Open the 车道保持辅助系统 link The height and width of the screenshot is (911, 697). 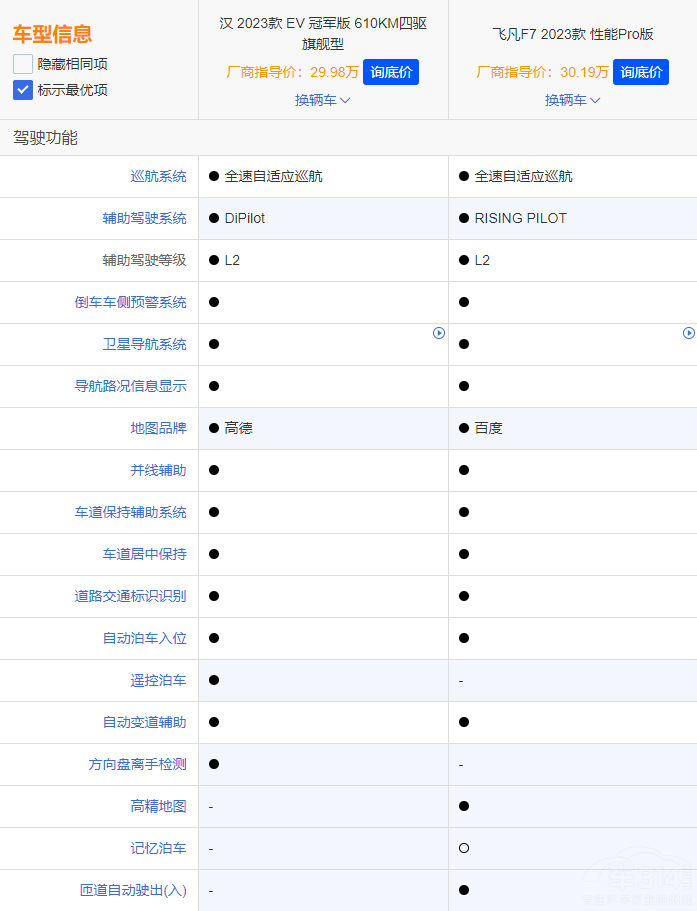point(130,512)
